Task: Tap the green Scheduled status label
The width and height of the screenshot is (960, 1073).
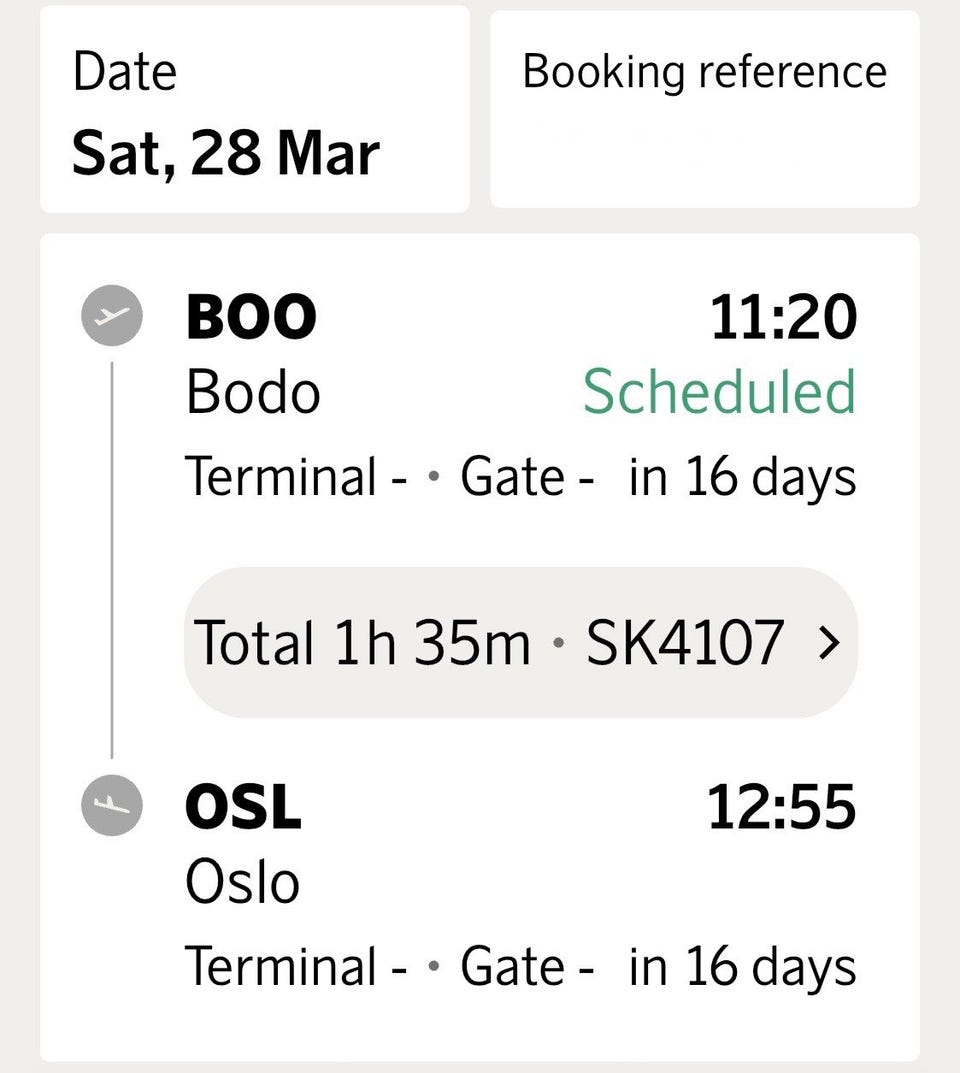Action: coord(719,392)
